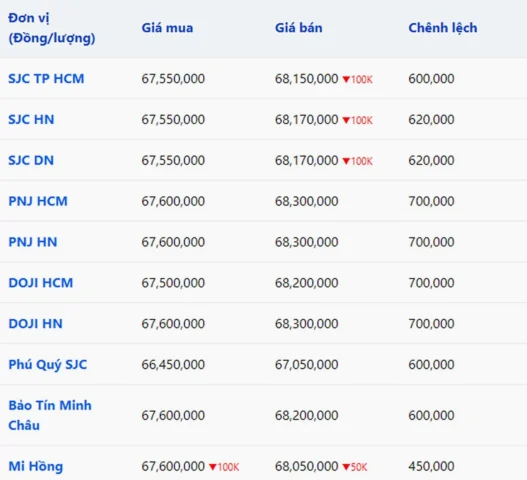This screenshot has height=480, width=527.
Task: Select DOJI HN sell price 68,300,000
Action: (x=307, y=324)
